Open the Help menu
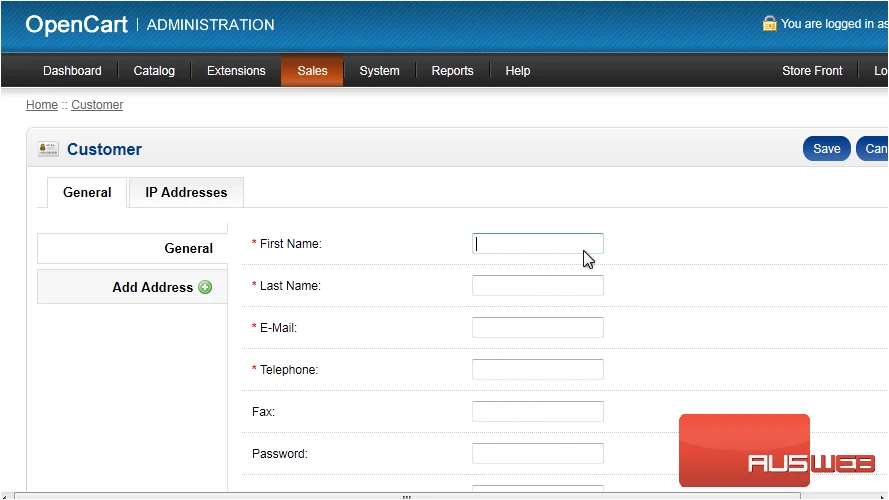Viewport: 889px width, 500px height. tap(518, 71)
